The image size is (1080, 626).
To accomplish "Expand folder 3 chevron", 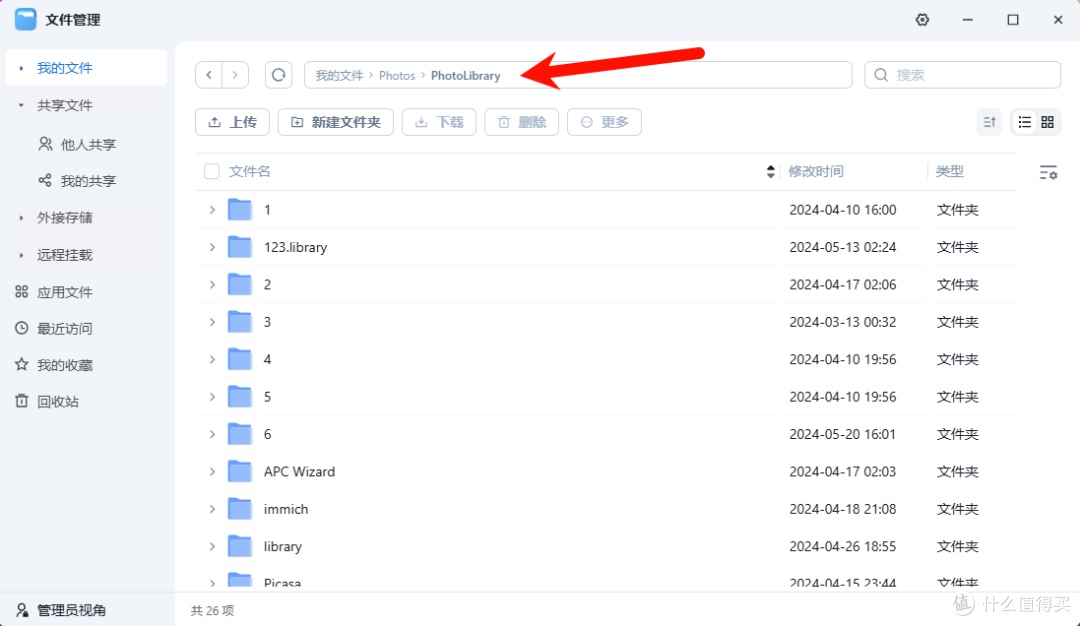I will point(212,322).
